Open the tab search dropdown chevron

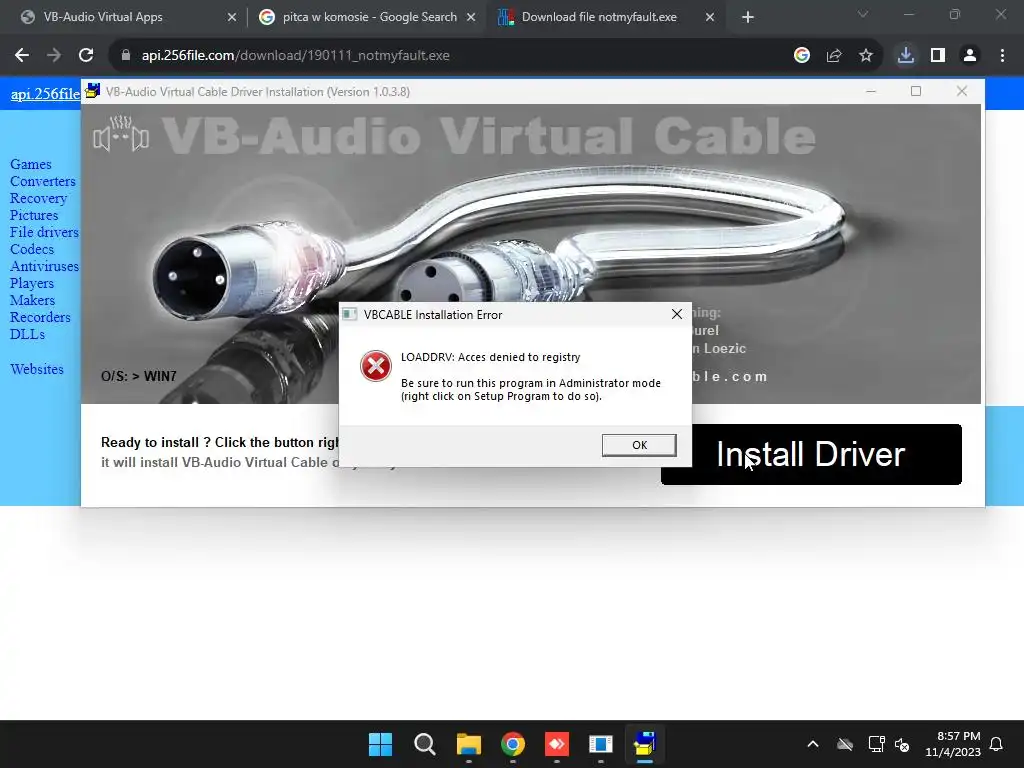(x=863, y=14)
